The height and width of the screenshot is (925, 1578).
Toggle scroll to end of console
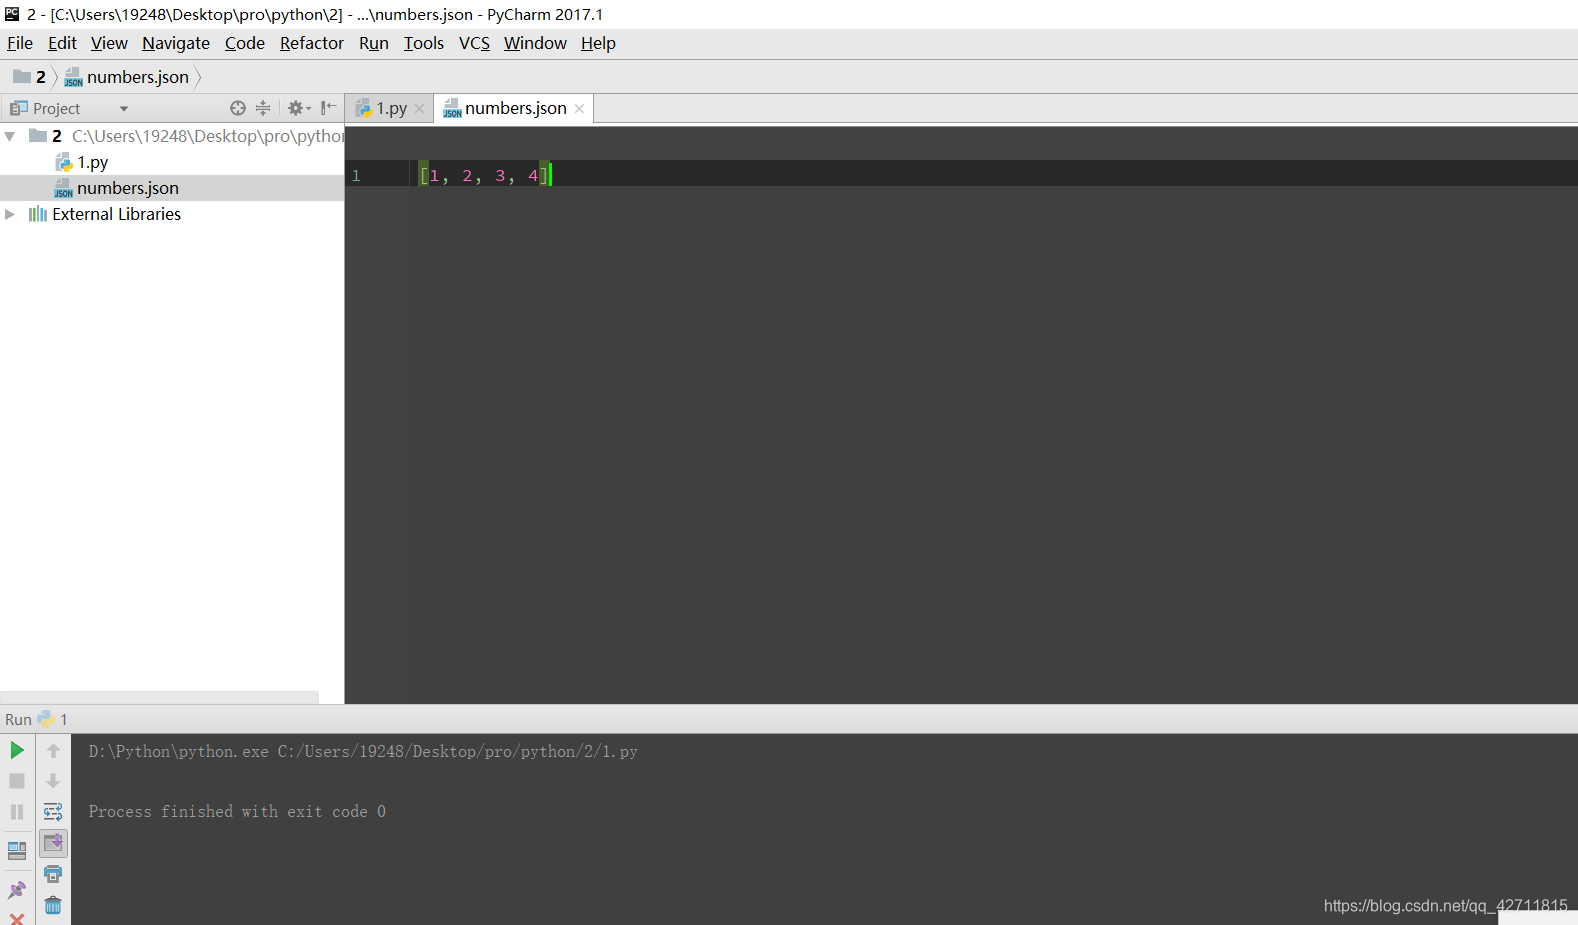point(53,843)
